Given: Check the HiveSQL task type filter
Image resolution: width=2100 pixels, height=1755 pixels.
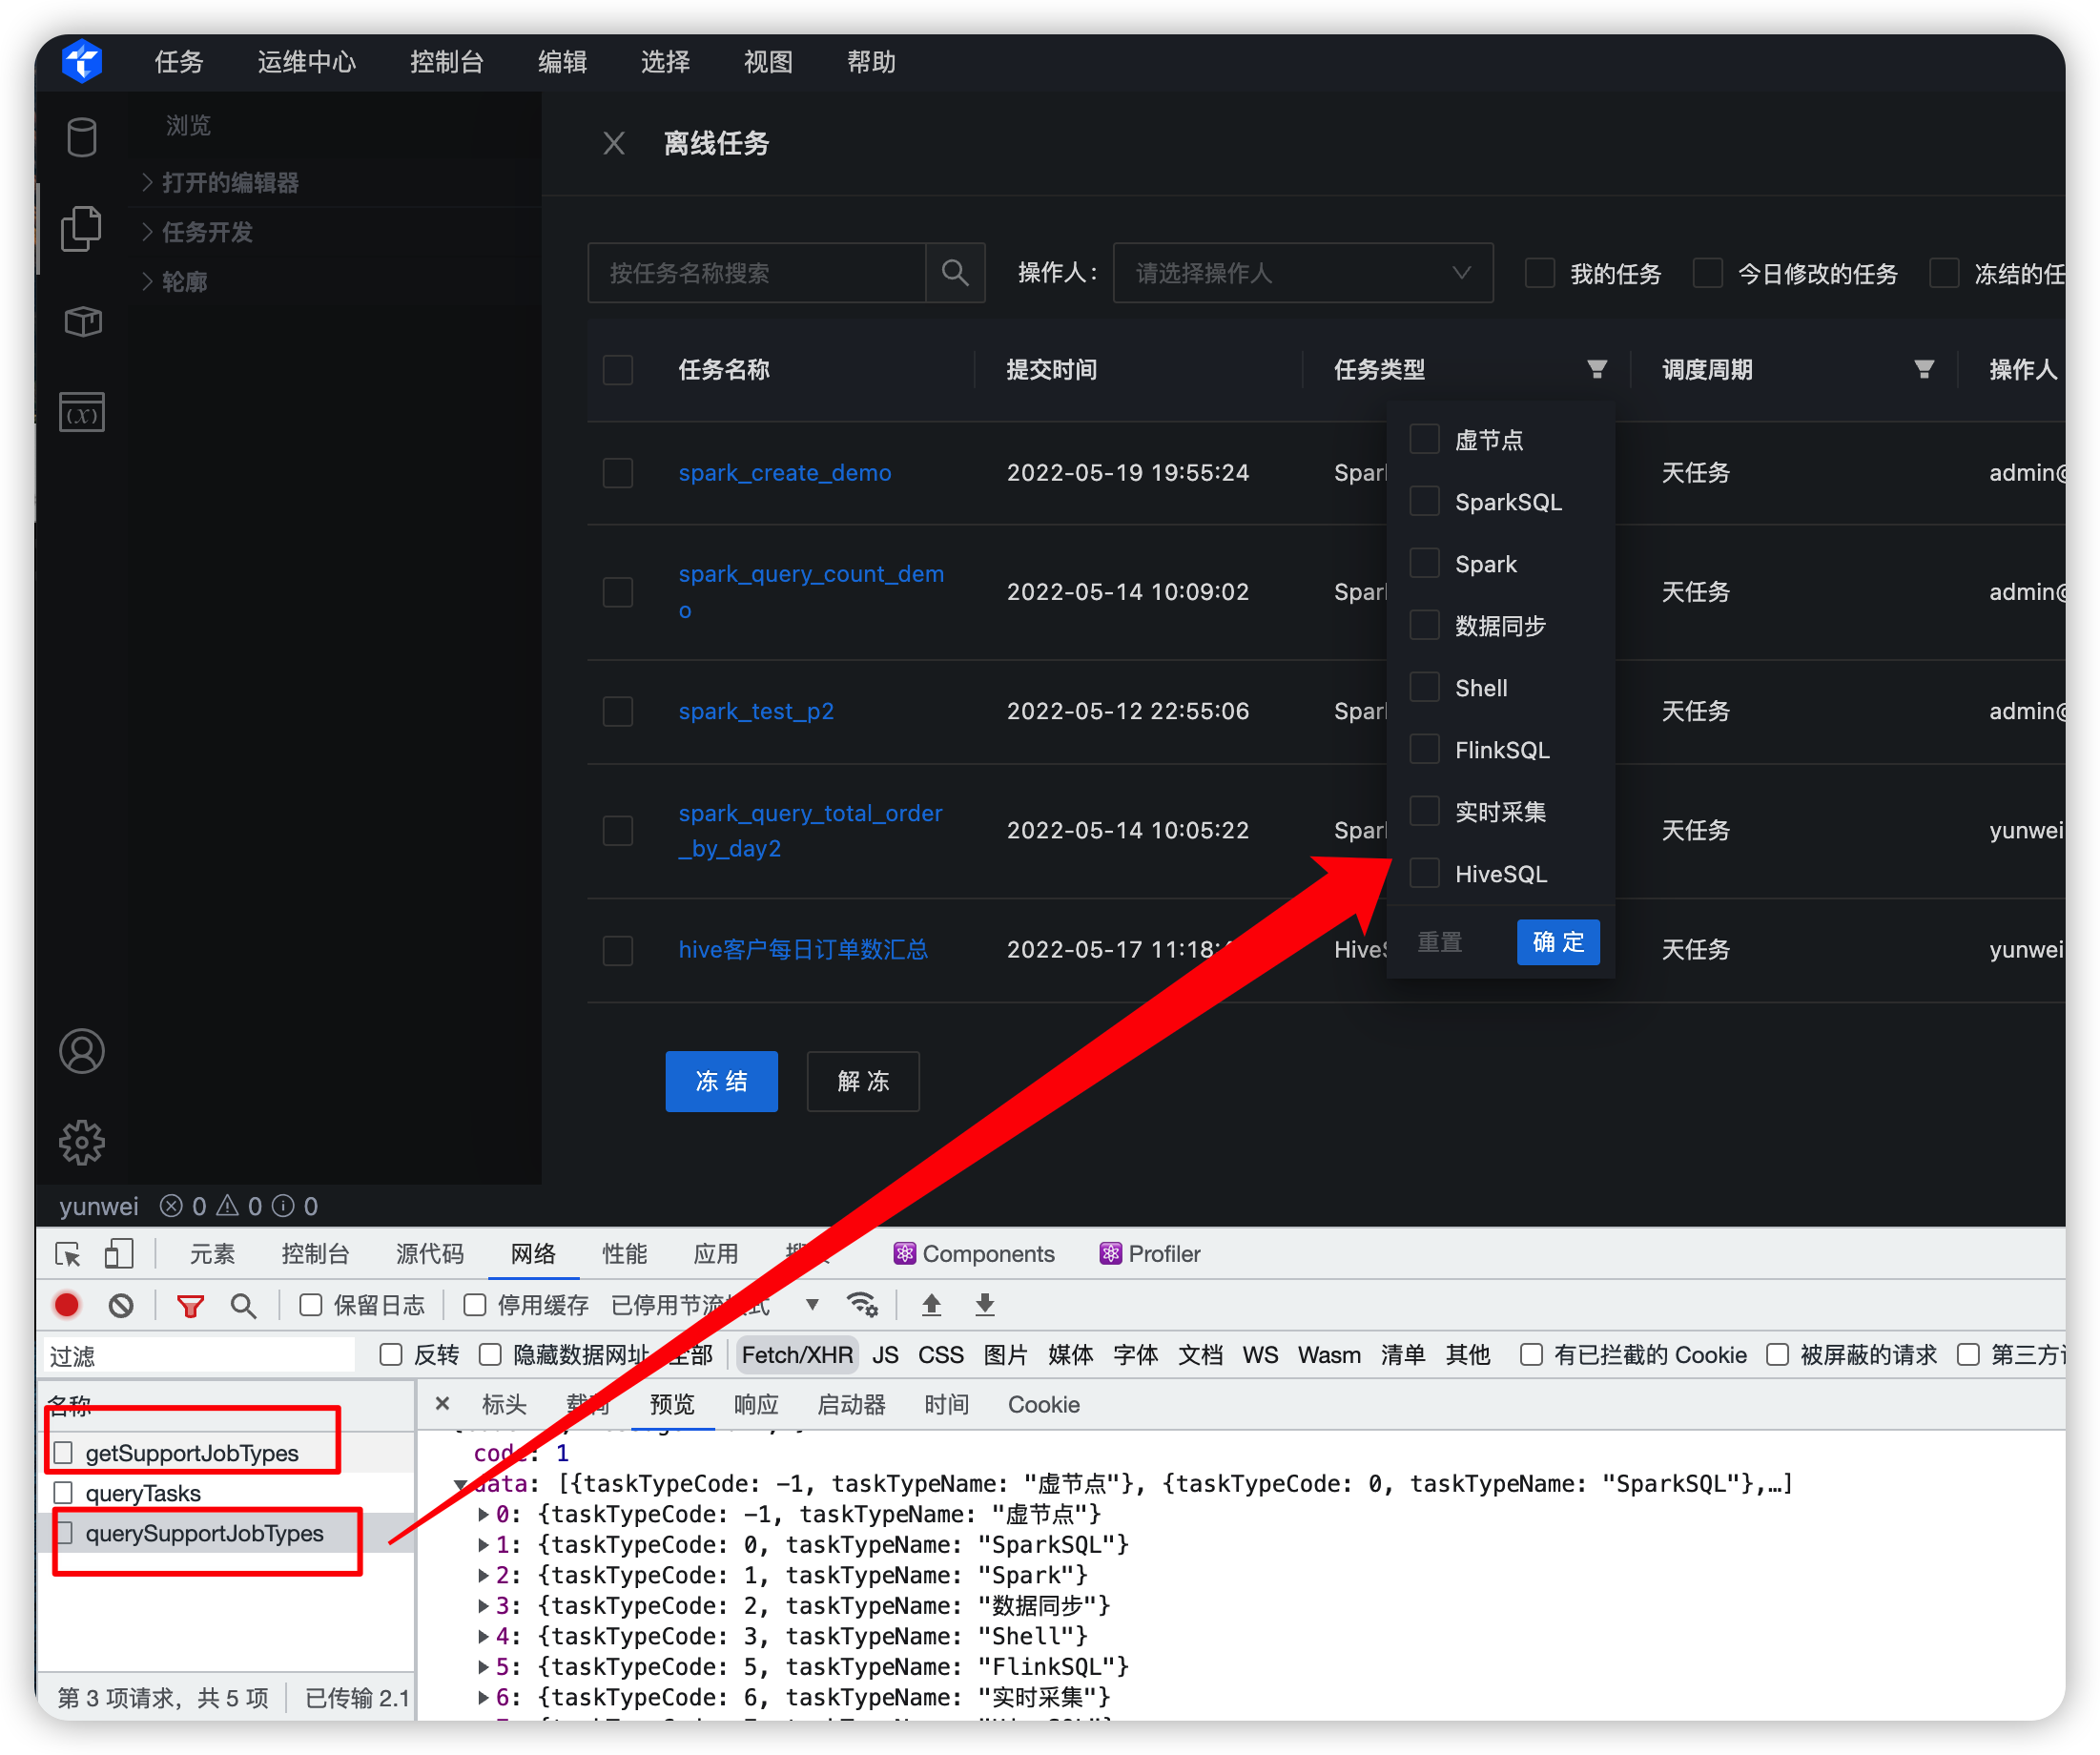Looking at the screenshot, I should pos(1424,872).
